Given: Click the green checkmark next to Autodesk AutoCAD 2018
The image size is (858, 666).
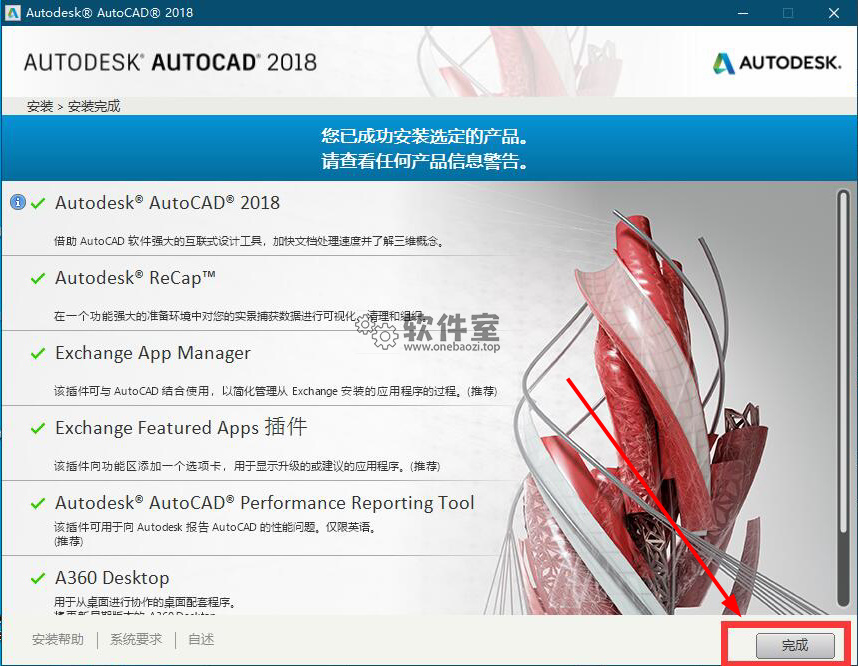Looking at the screenshot, I should coord(38,204).
